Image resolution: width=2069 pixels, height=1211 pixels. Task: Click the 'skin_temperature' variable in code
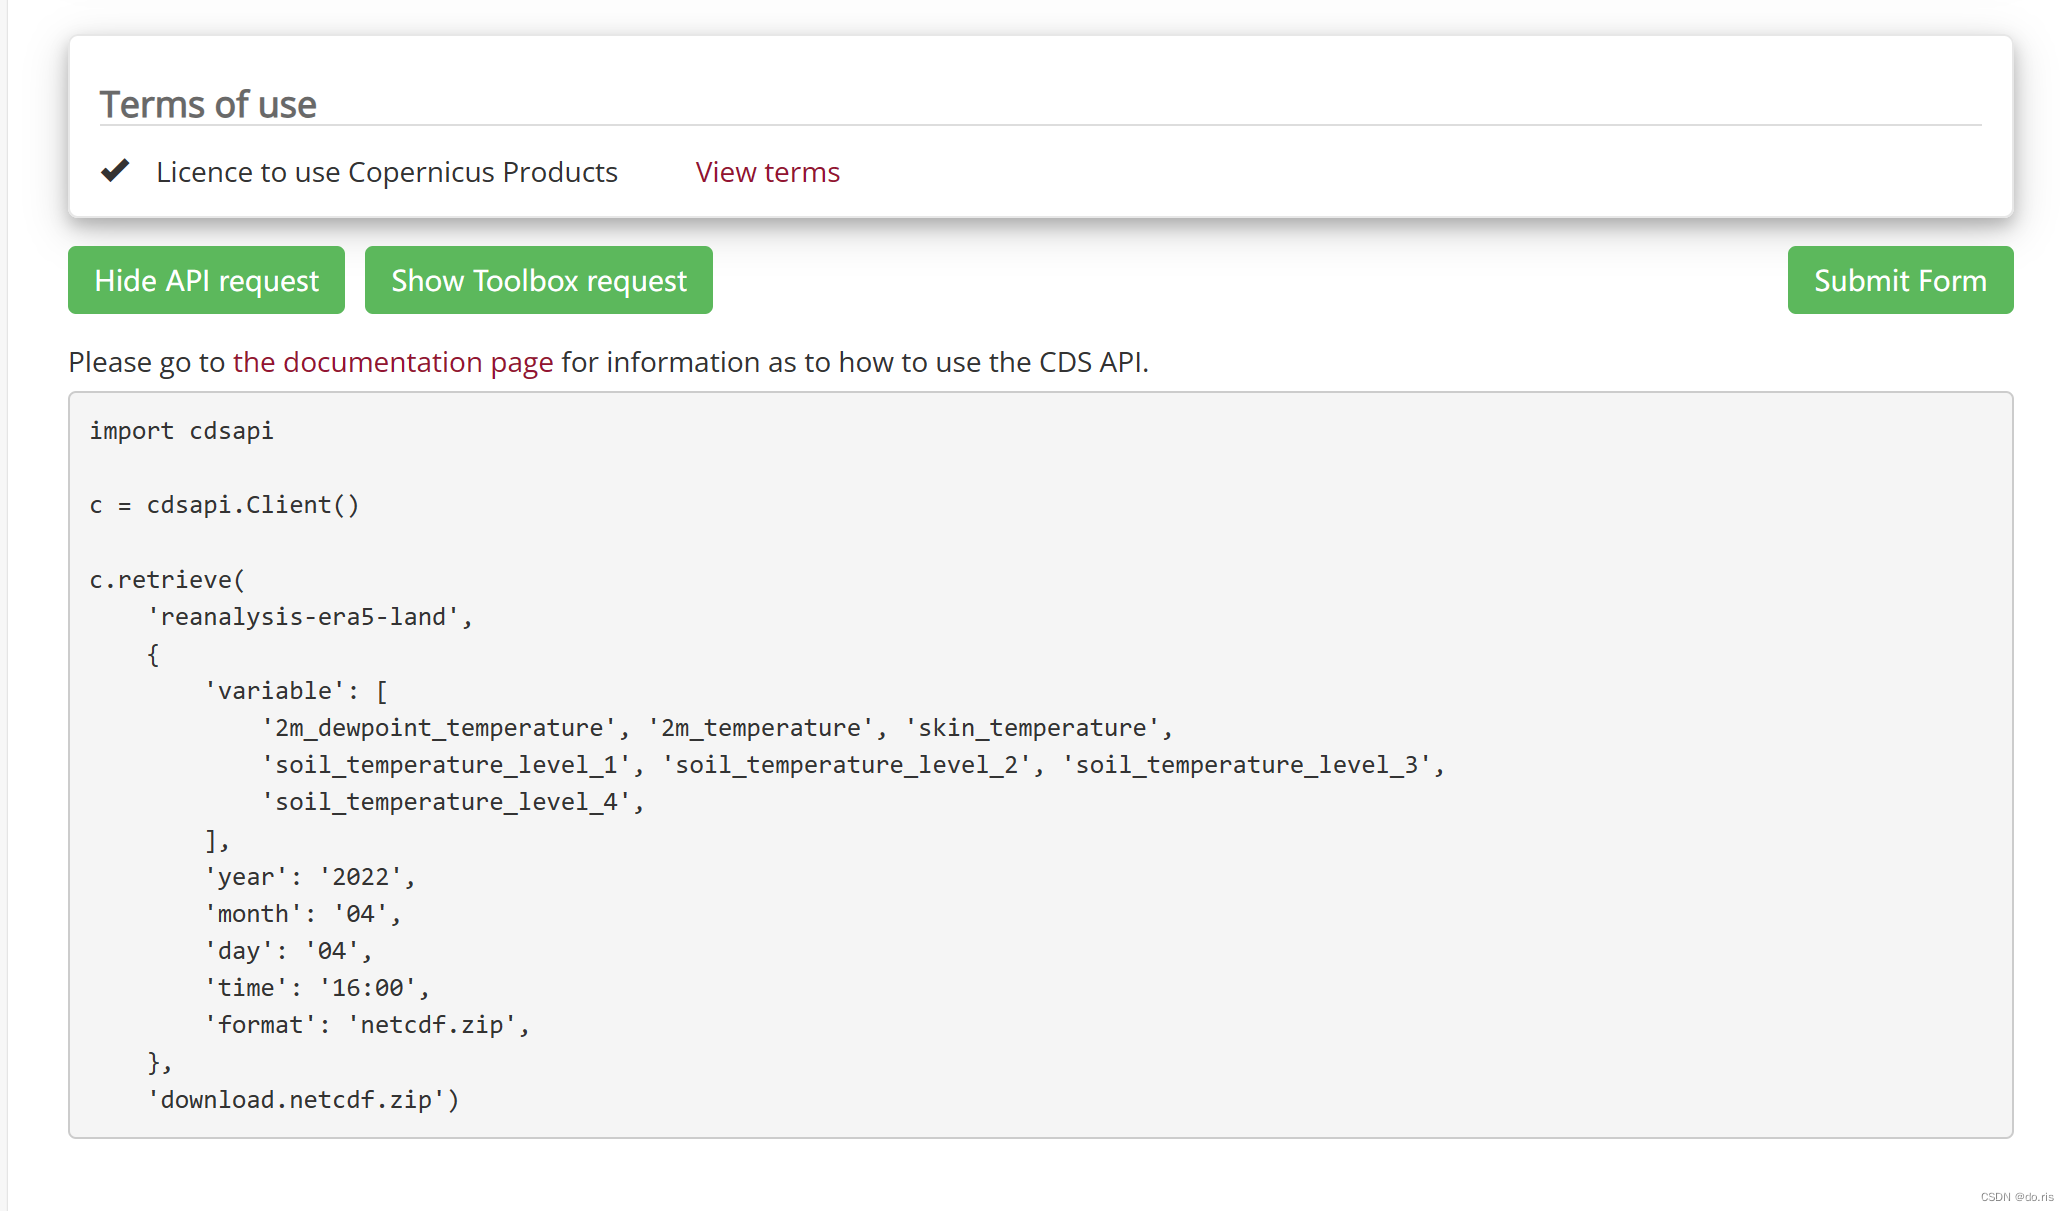1031,728
